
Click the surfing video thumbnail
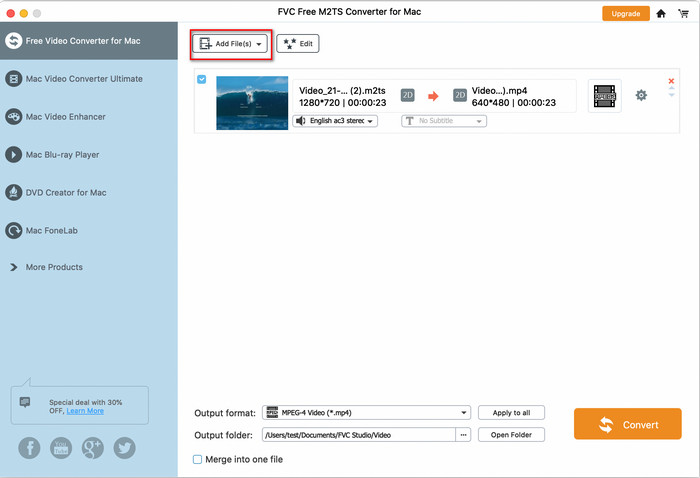click(x=252, y=103)
